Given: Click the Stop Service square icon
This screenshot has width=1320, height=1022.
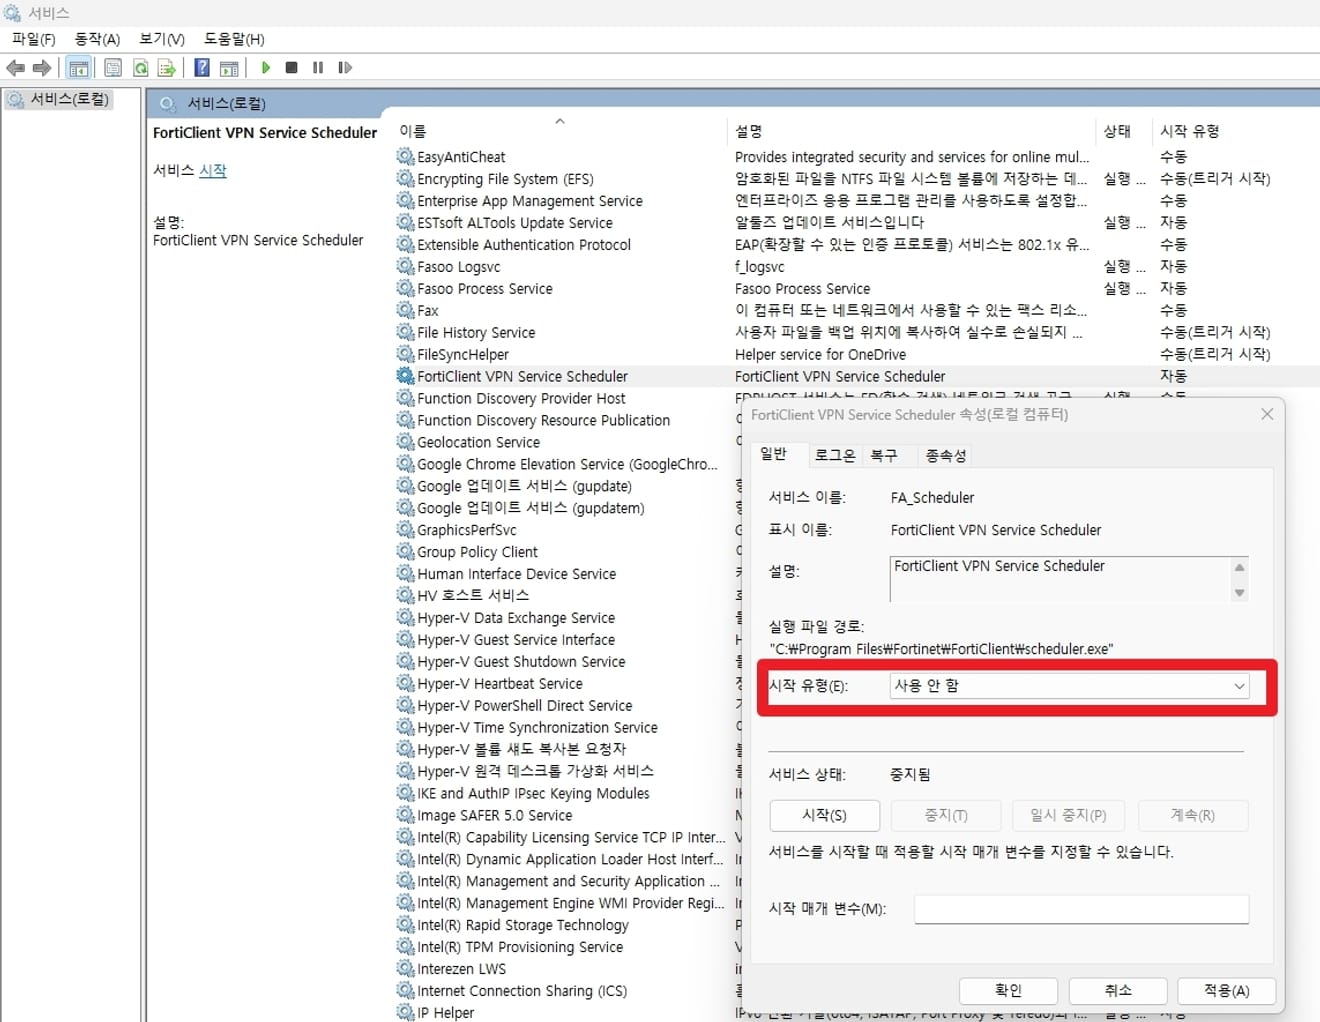Looking at the screenshot, I should click(x=291, y=68).
